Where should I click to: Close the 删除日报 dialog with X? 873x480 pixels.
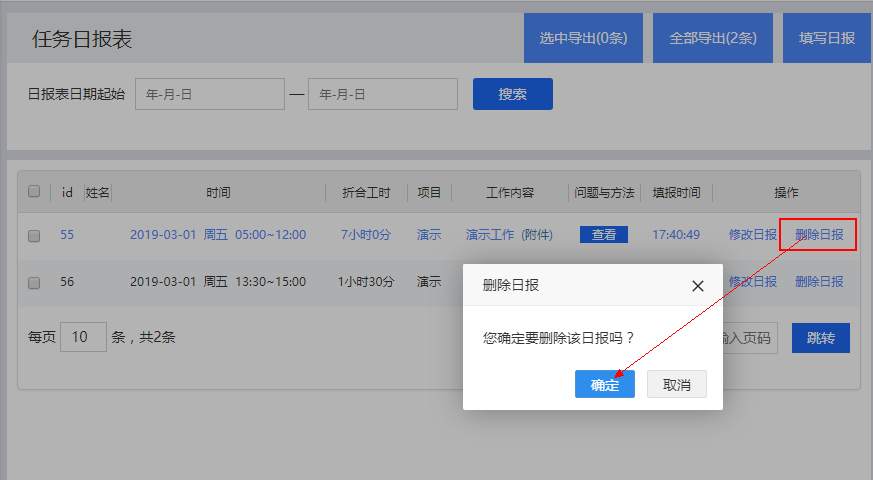[x=698, y=286]
